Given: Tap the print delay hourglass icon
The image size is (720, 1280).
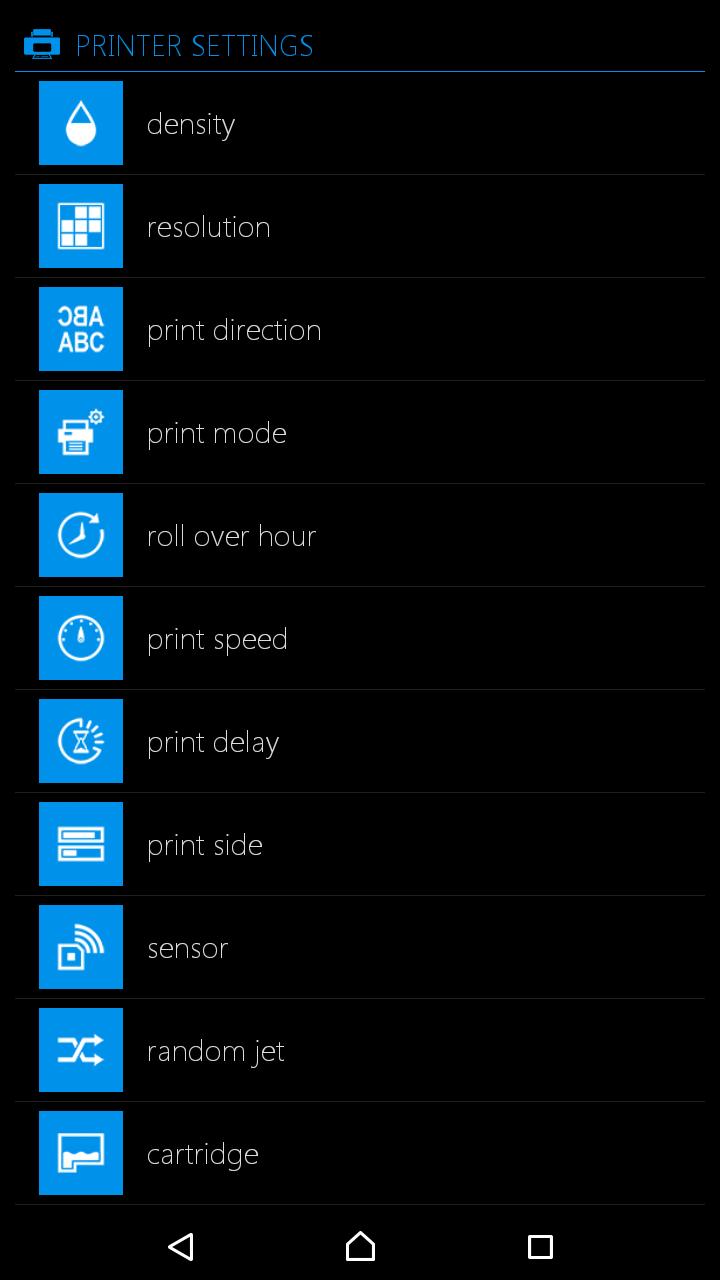Looking at the screenshot, I should 81,741.
